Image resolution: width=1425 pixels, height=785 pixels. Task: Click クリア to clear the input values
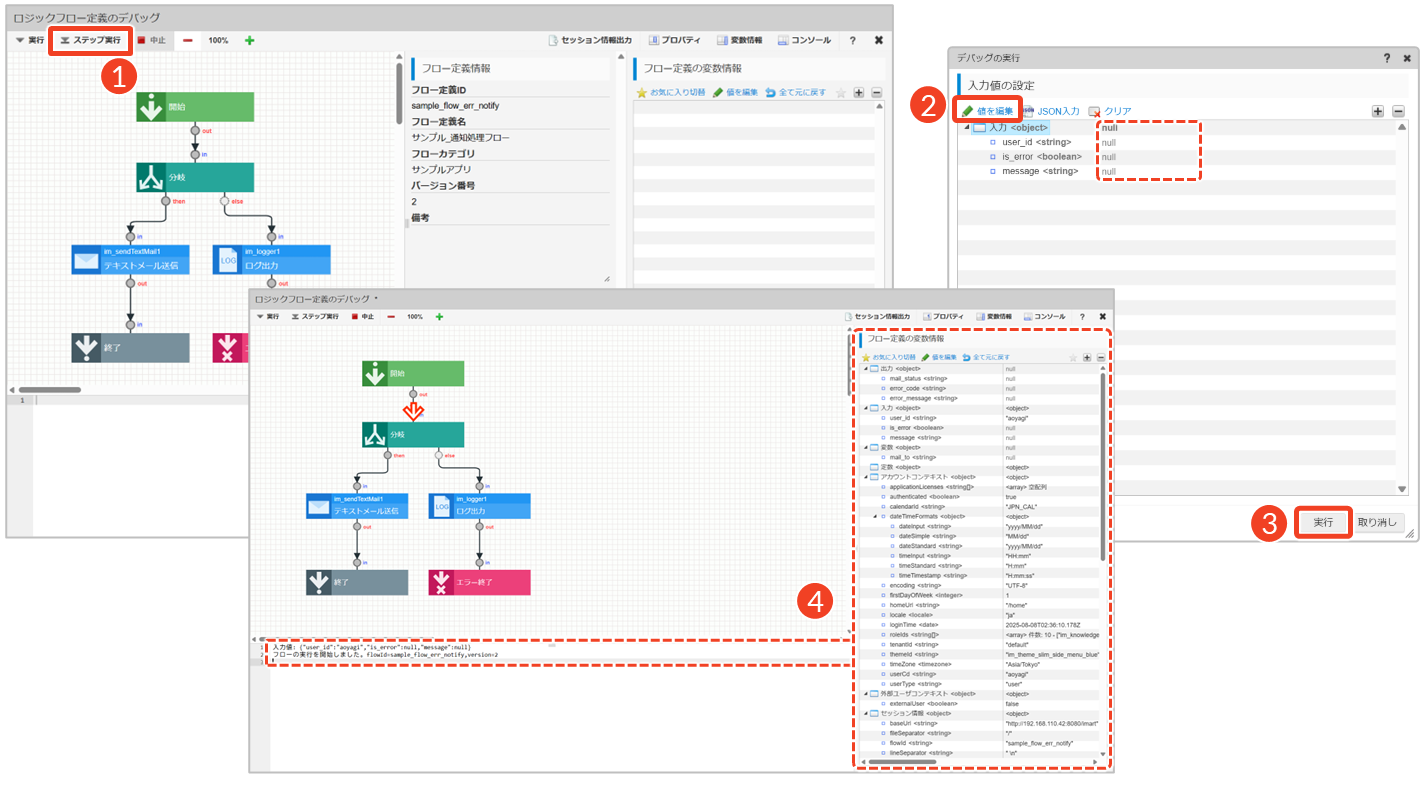pos(1110,111)
